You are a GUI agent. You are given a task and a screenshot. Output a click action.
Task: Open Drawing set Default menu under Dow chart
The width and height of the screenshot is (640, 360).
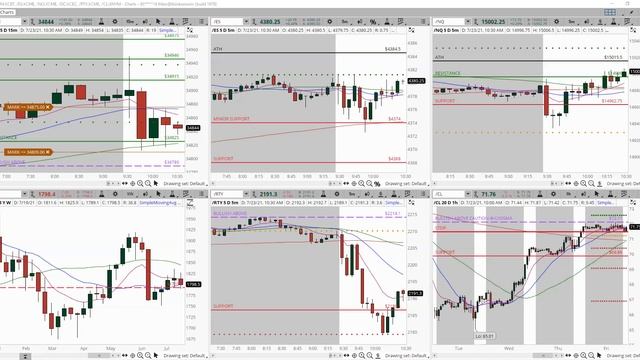coord(186,184)
